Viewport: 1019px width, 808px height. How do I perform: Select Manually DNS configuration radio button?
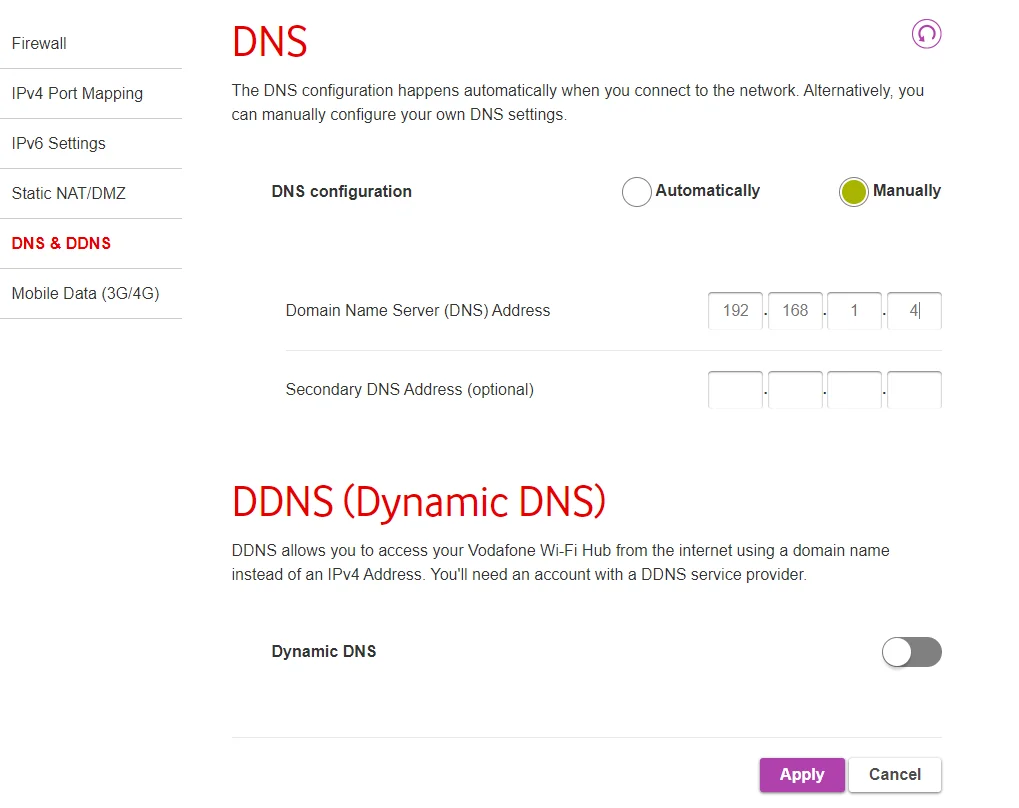point(853,192)
